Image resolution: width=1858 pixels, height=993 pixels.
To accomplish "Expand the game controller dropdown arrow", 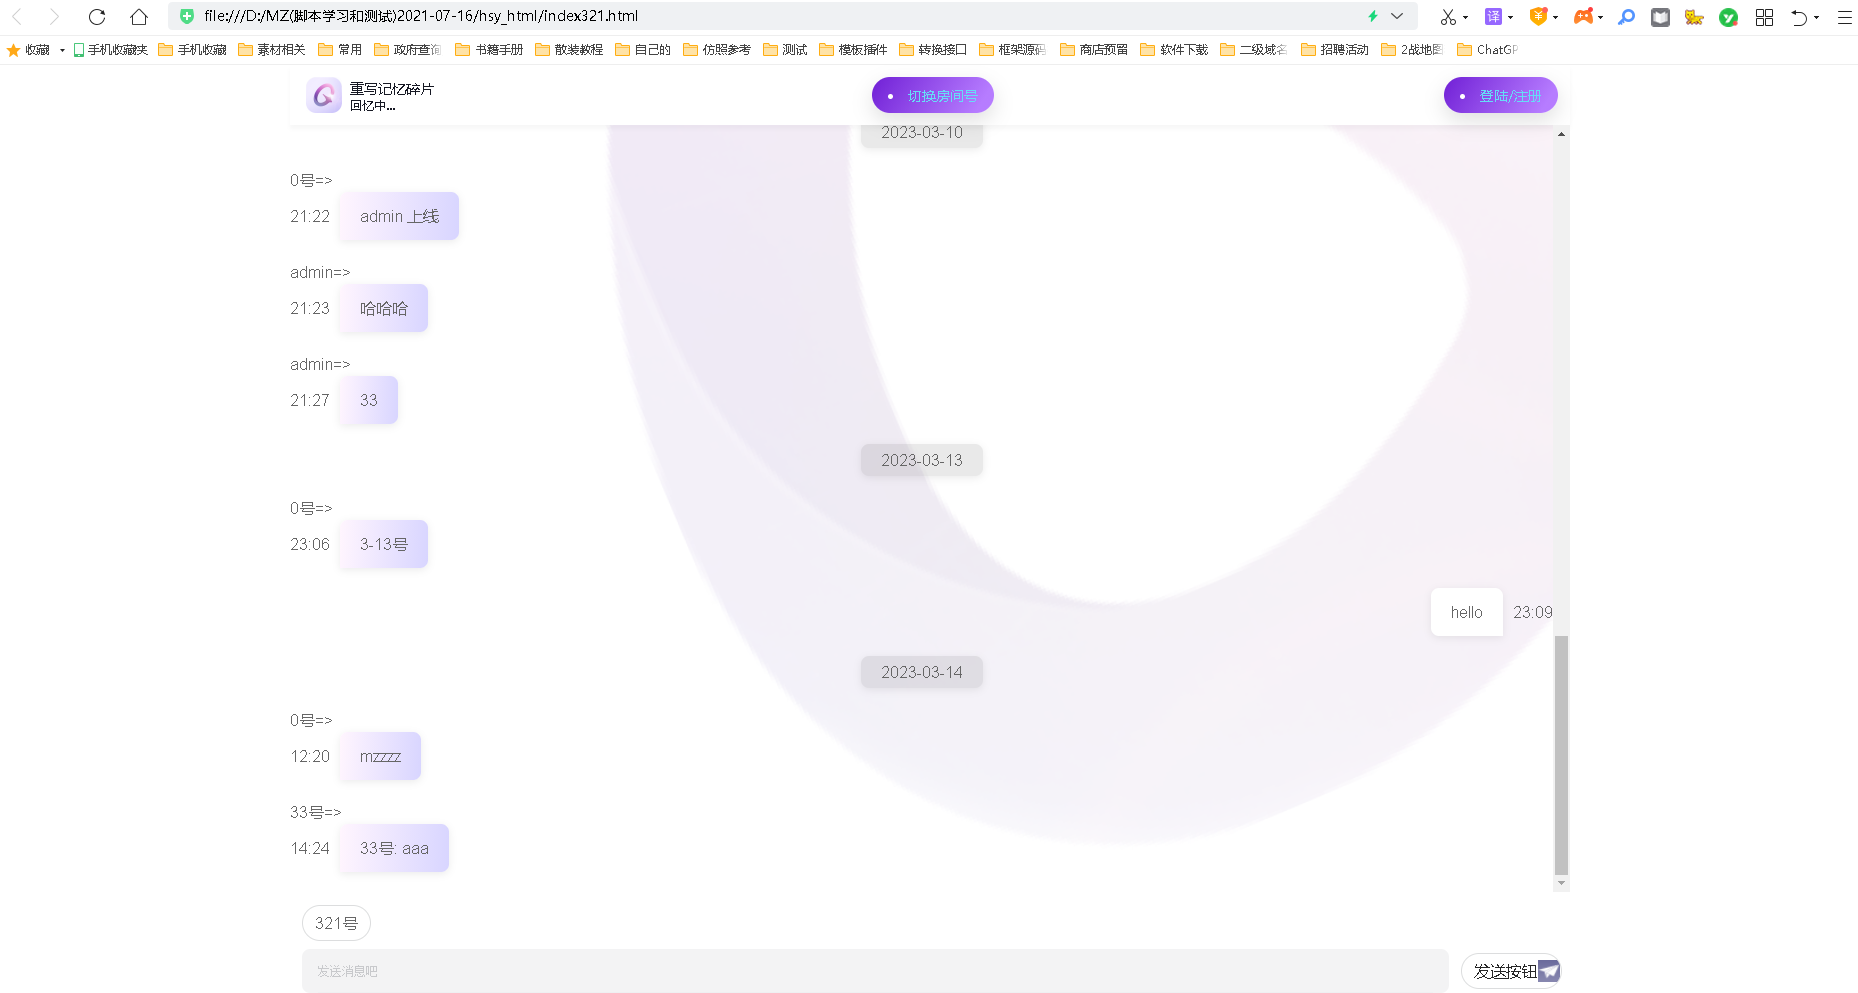I will tap(1600, 17).
